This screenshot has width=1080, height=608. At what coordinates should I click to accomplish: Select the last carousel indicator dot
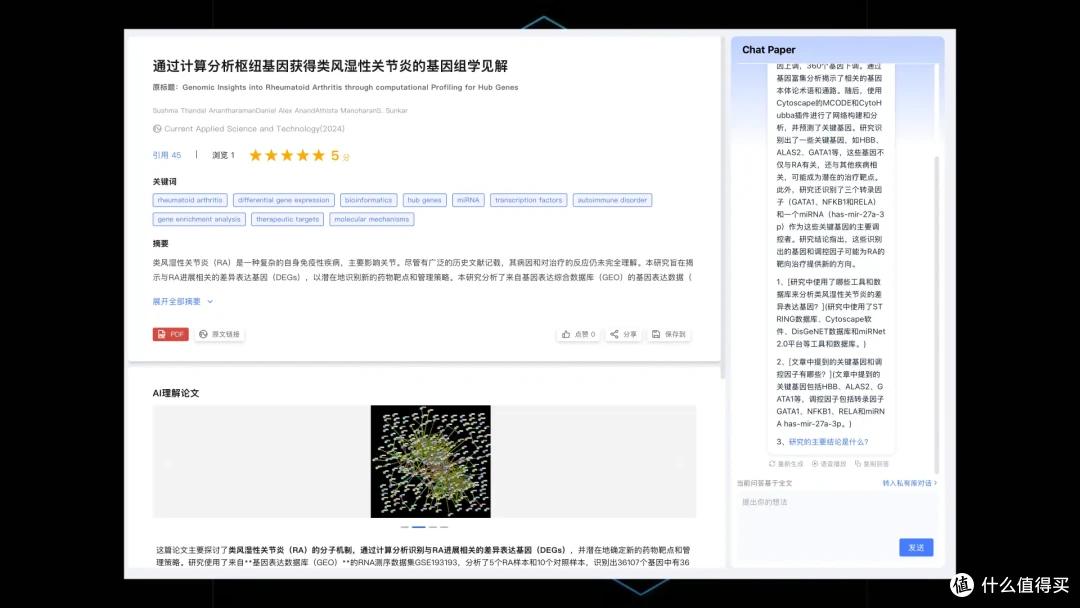tap(444, 527)
